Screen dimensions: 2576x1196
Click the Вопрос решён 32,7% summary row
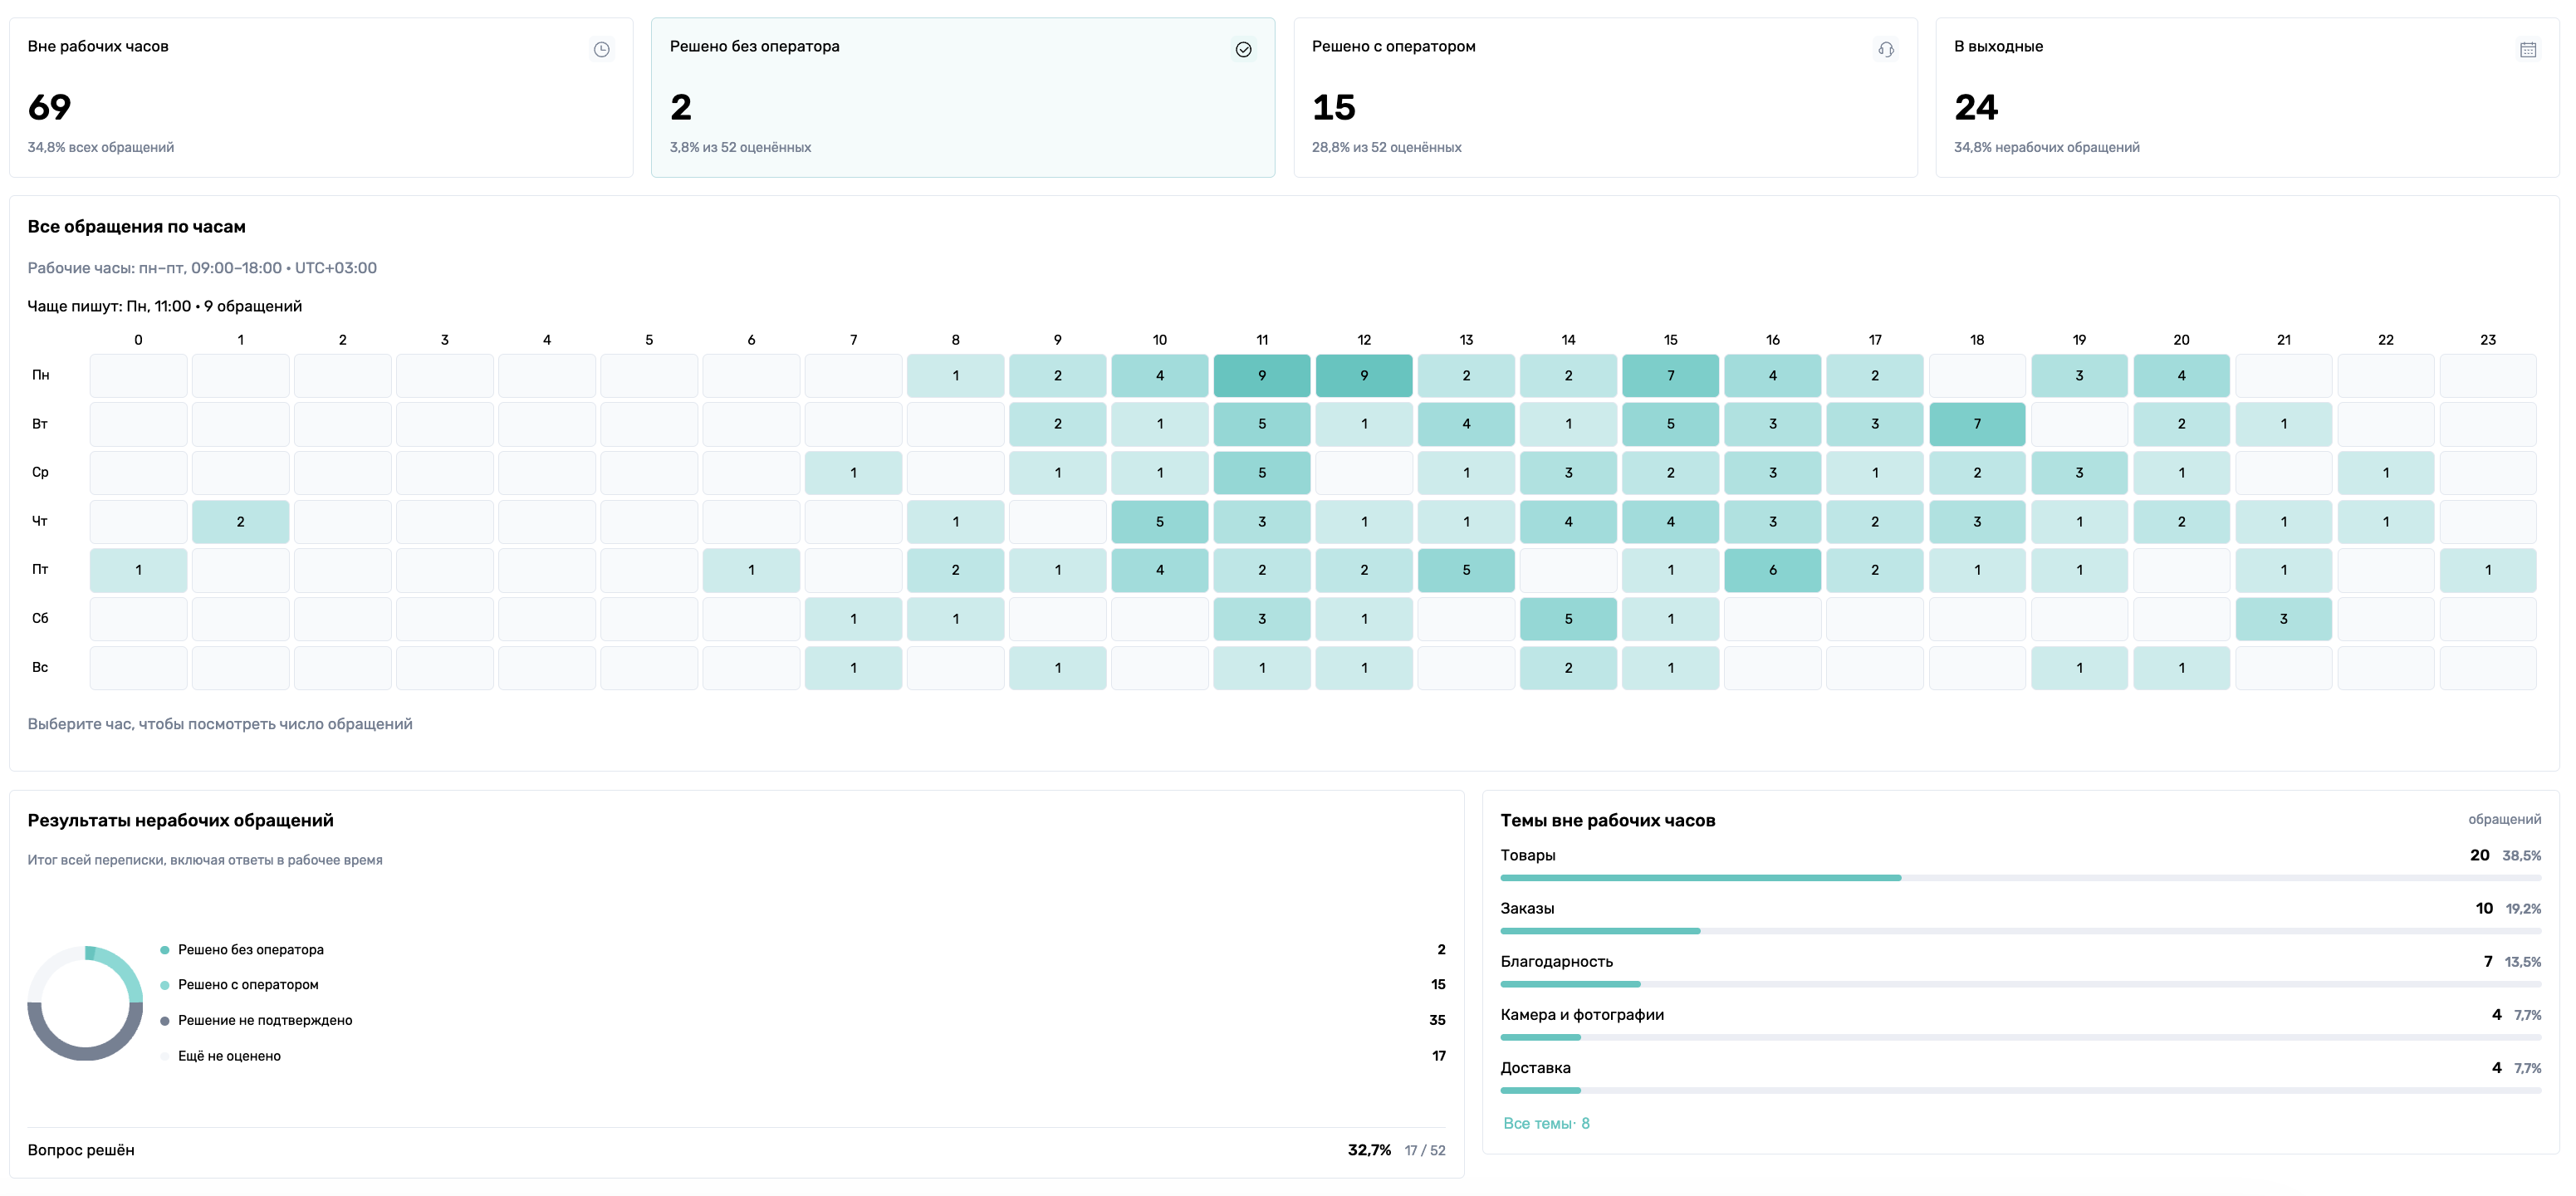736,1150
